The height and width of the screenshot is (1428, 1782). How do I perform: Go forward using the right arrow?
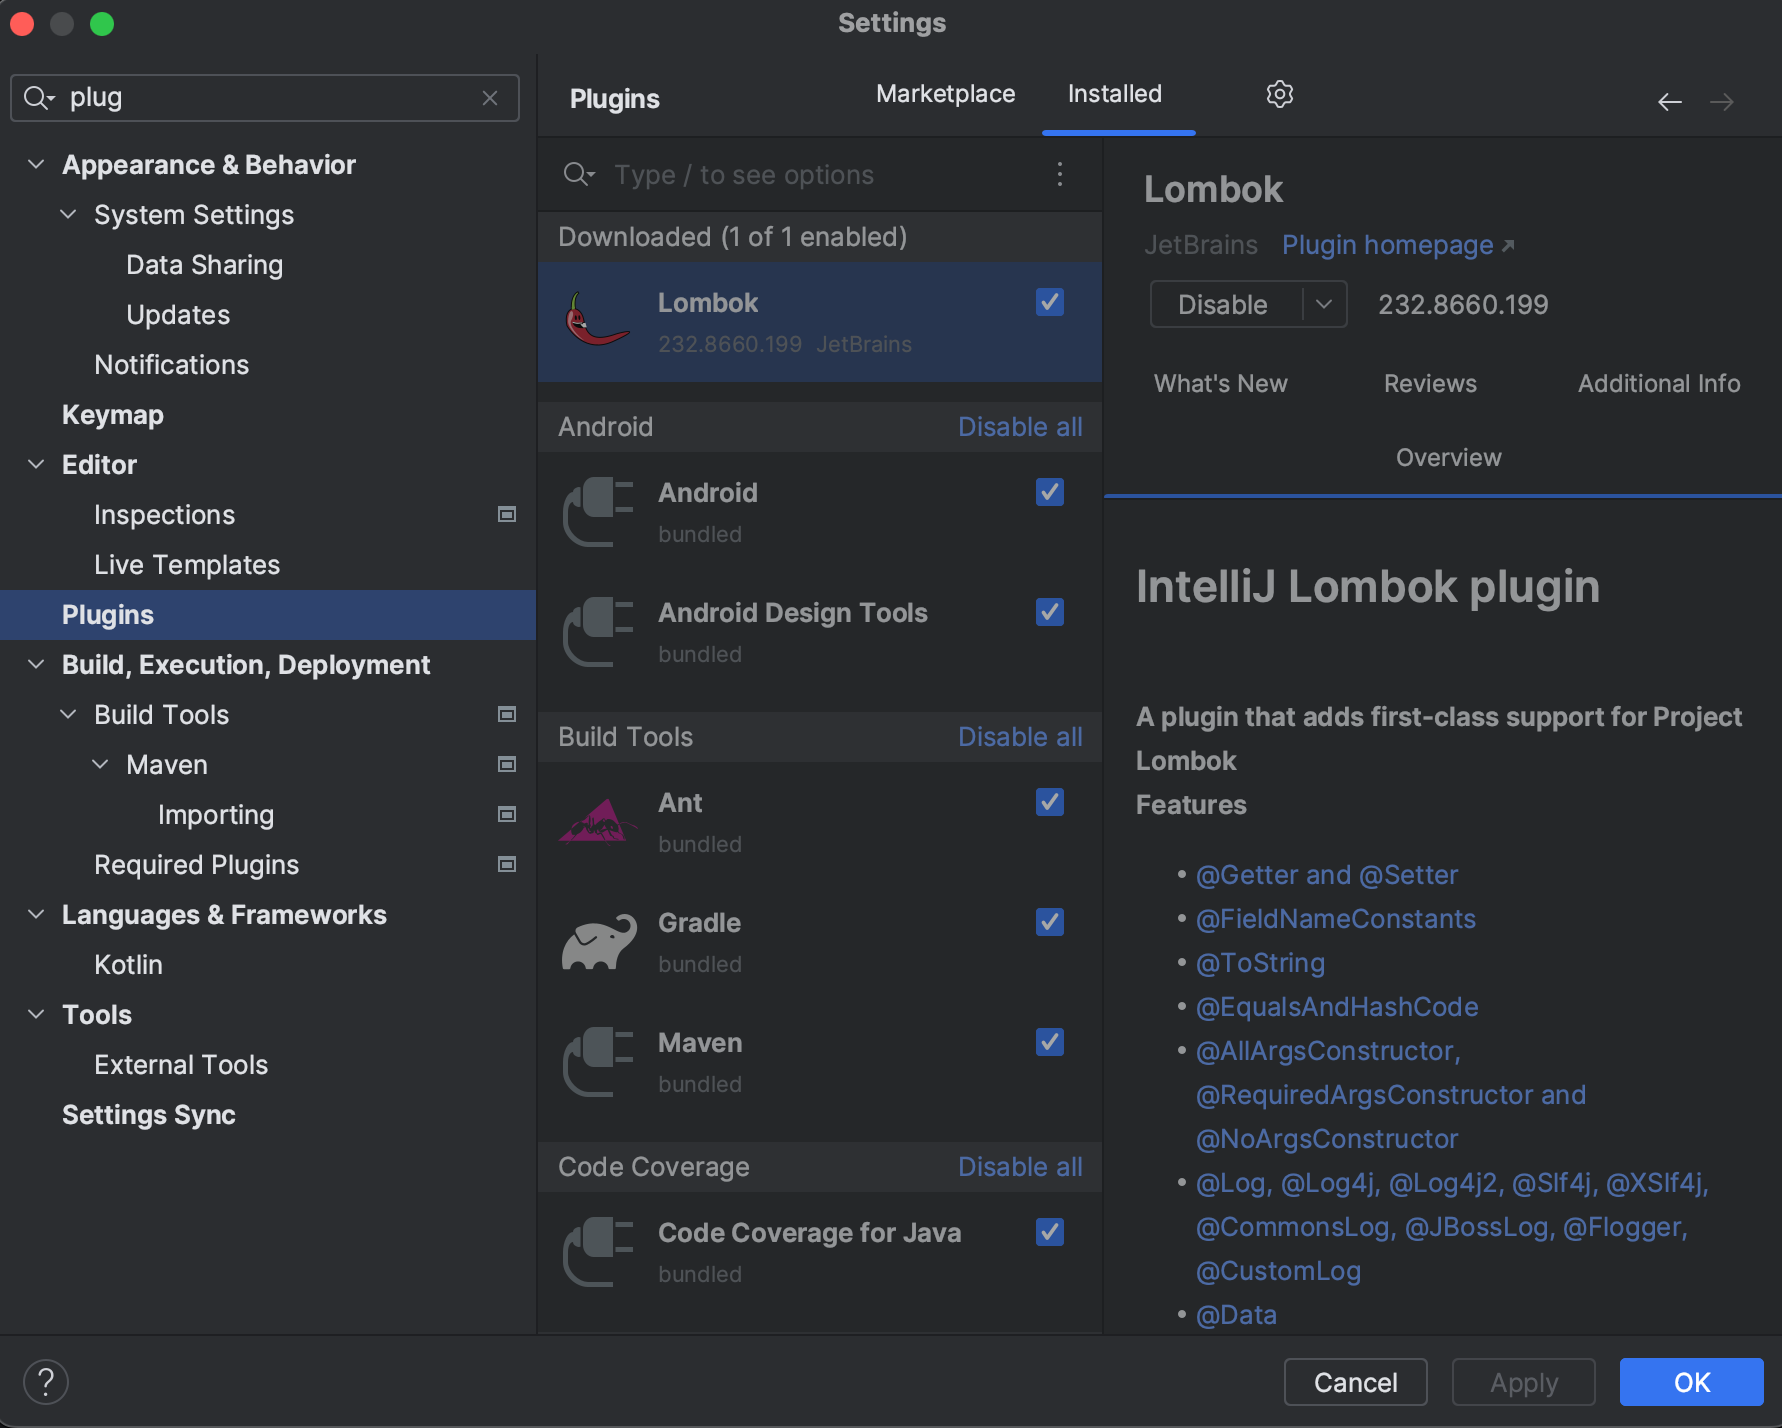(x=1721, y=102)
